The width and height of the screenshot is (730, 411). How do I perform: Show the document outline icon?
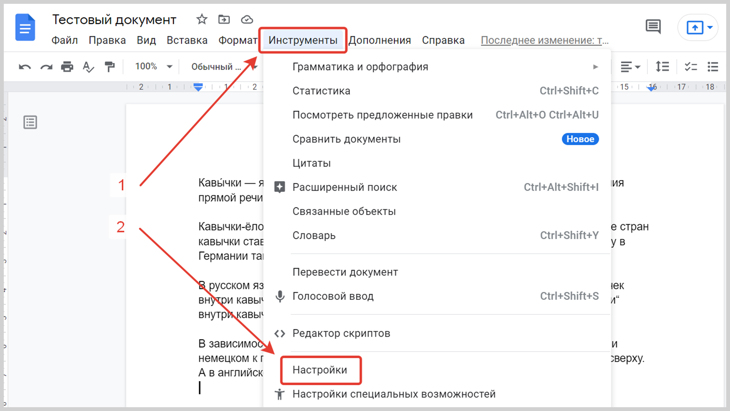pyautogui.click(x=30, y=122)
